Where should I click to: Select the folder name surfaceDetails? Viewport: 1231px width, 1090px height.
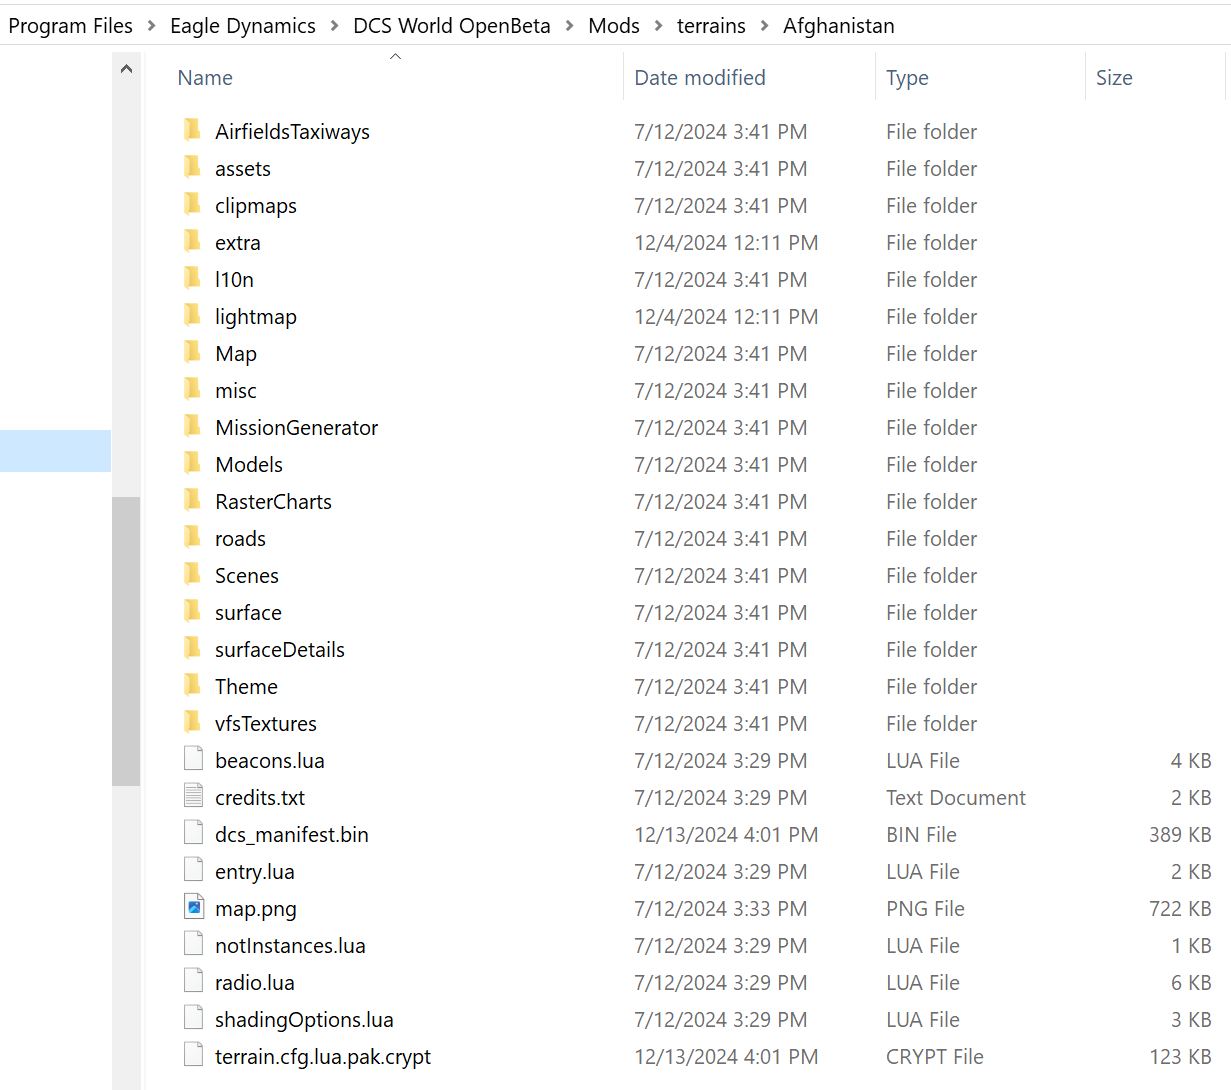tap(280, 650)
